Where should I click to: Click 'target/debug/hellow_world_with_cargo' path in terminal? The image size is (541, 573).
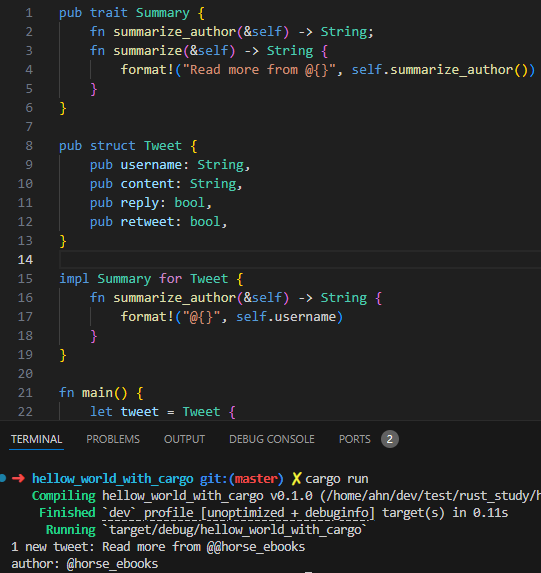pyautogui.click(x=235, y=530)
